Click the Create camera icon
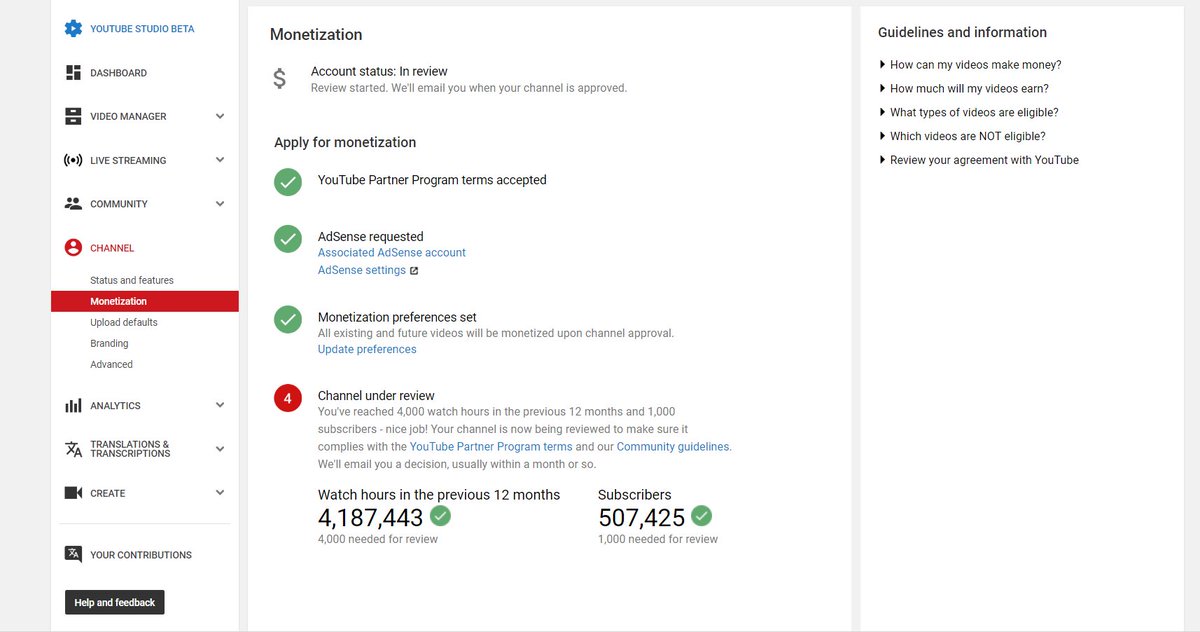This screenshot has width=1200, height=632. [x=73, y=493]
